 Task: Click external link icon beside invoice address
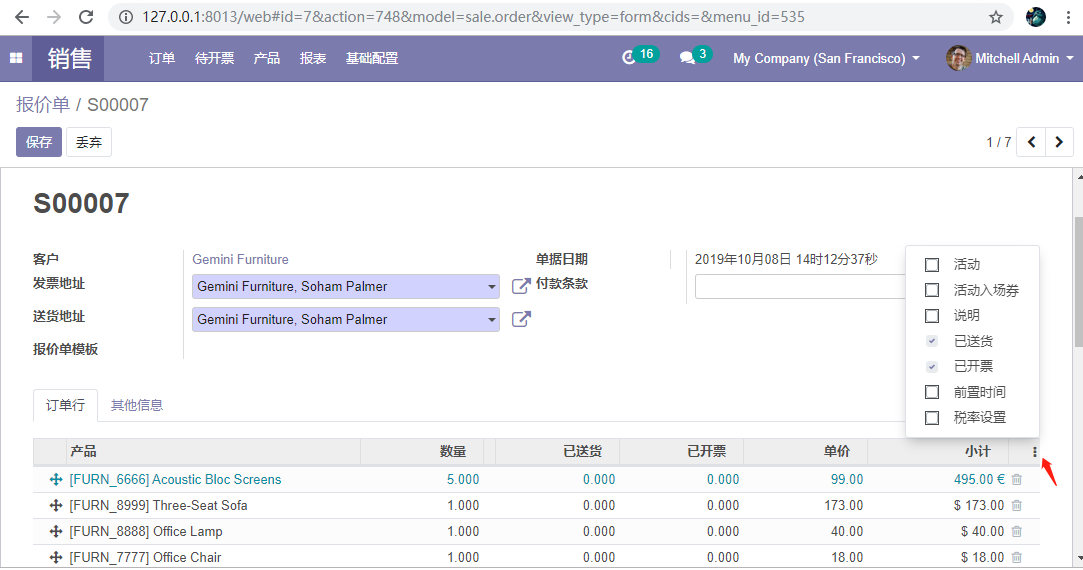click(521, 286)
